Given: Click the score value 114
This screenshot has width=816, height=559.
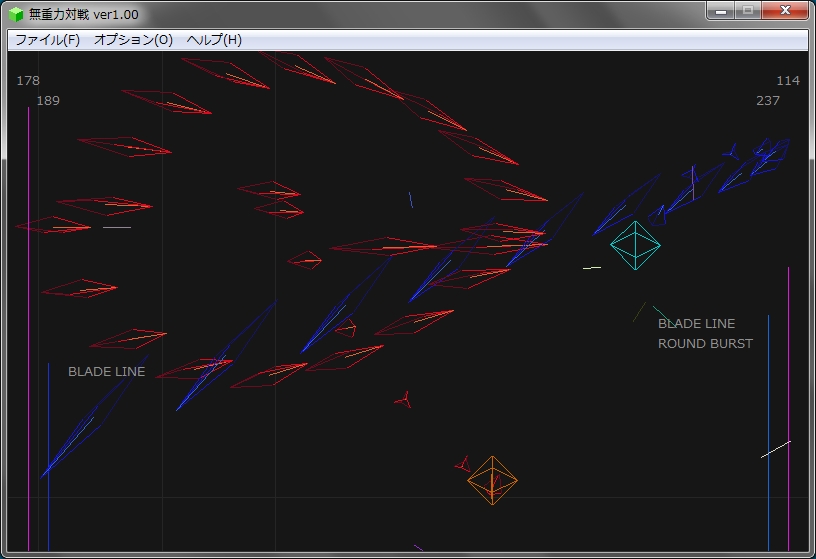Looking at the screenshot, I should (788, 81).
